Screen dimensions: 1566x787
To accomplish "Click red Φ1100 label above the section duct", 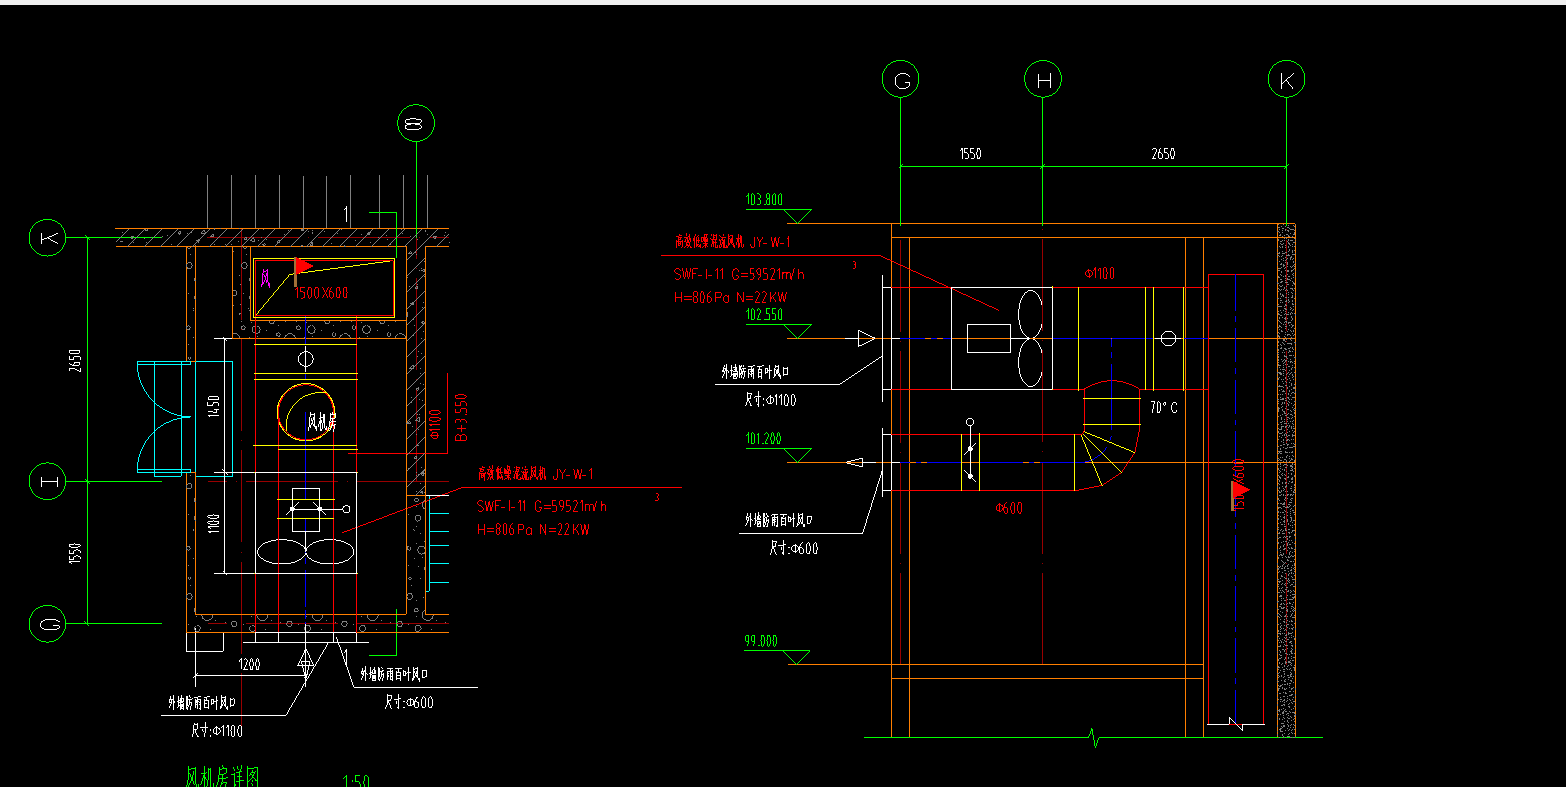I will [x=1099, y=273].
